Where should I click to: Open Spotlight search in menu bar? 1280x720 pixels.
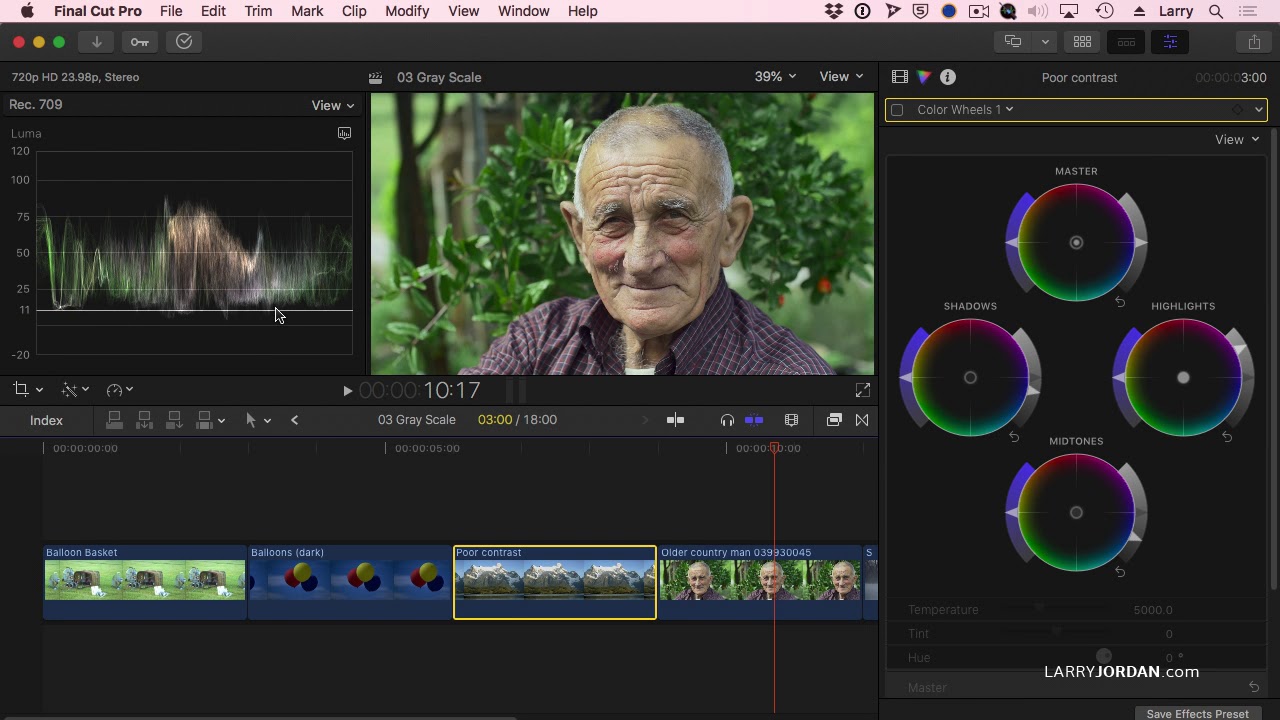[1216, 11]
